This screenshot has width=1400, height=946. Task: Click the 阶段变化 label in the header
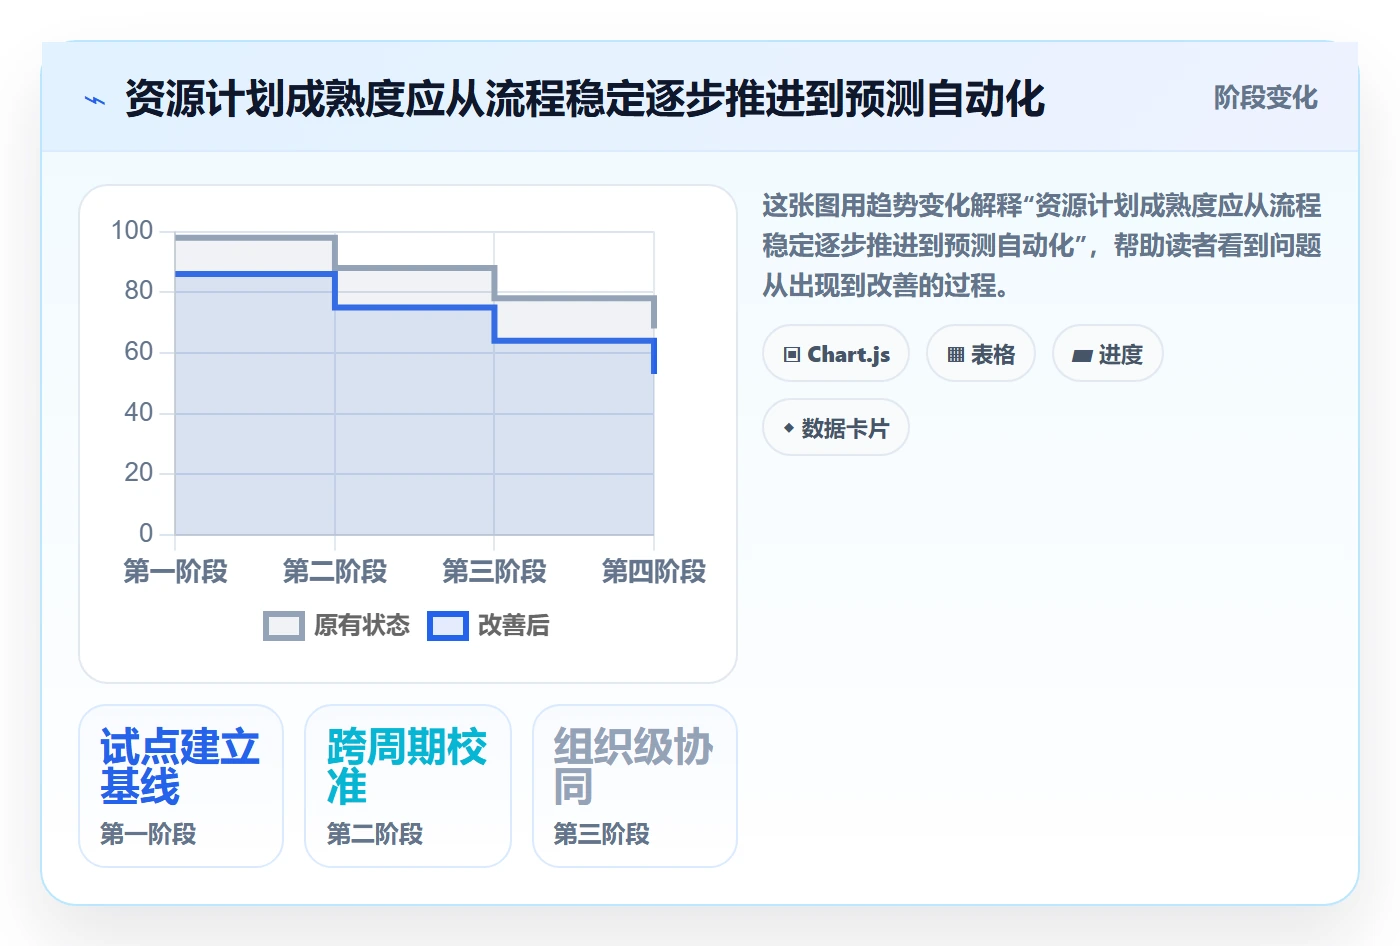1266,98
